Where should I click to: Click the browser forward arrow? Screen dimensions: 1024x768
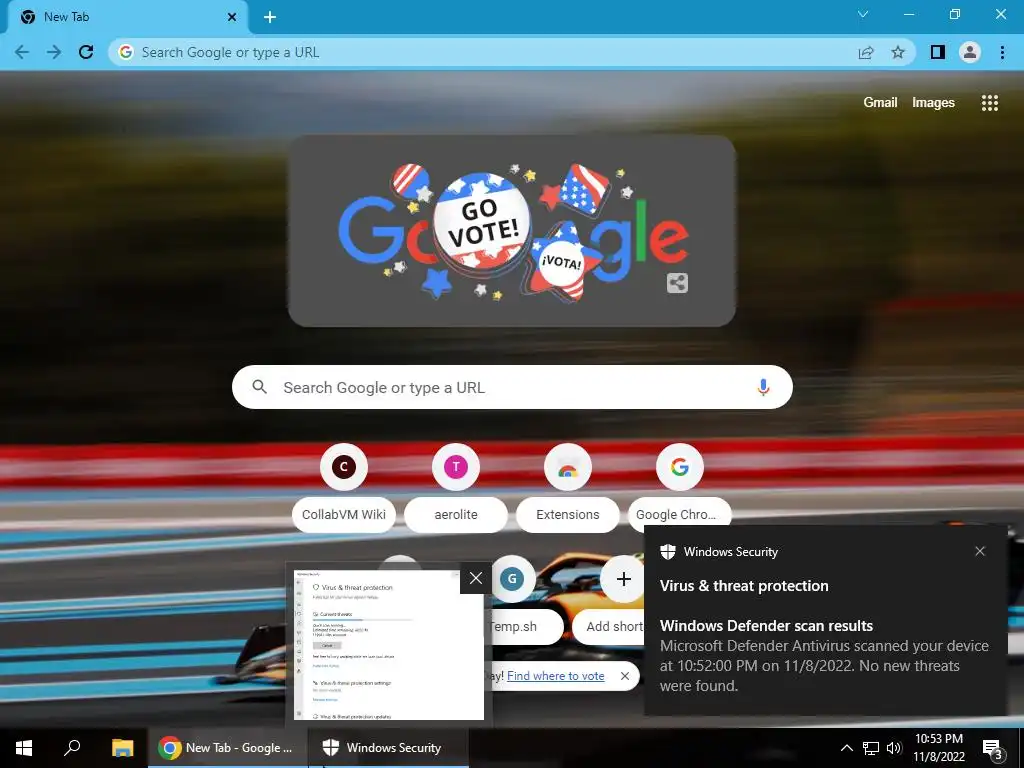54,52
